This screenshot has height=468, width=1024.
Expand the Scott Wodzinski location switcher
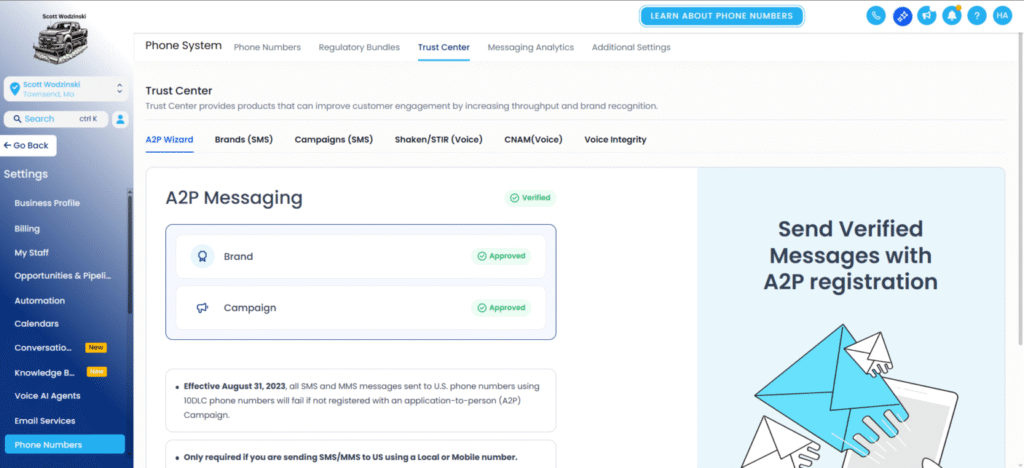[x=66, y=89]
